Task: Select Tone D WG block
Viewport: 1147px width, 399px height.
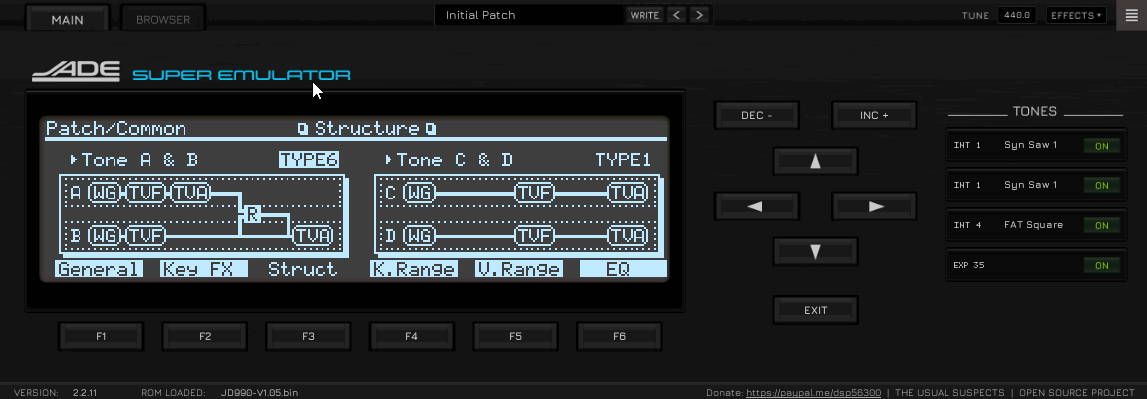Action: [x=420, y=236]
